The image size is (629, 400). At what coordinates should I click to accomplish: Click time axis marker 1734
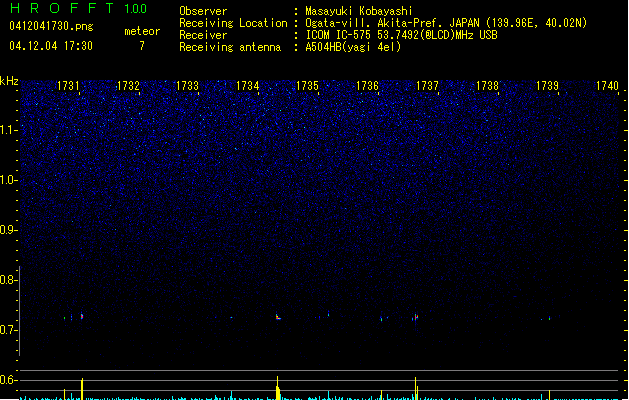pos(248,86)
